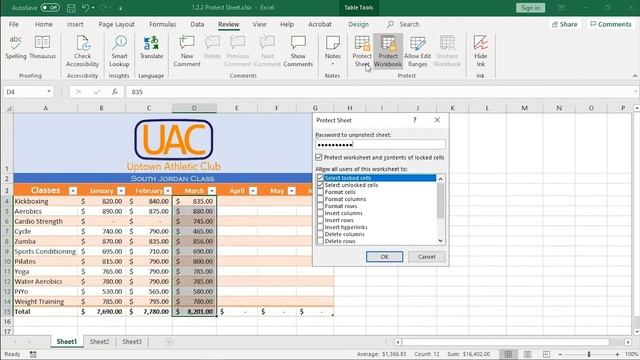The image size is (640, 360).
Task: Toggle Protect worksheet and contents checkbox
Action: tap(319, 158)
